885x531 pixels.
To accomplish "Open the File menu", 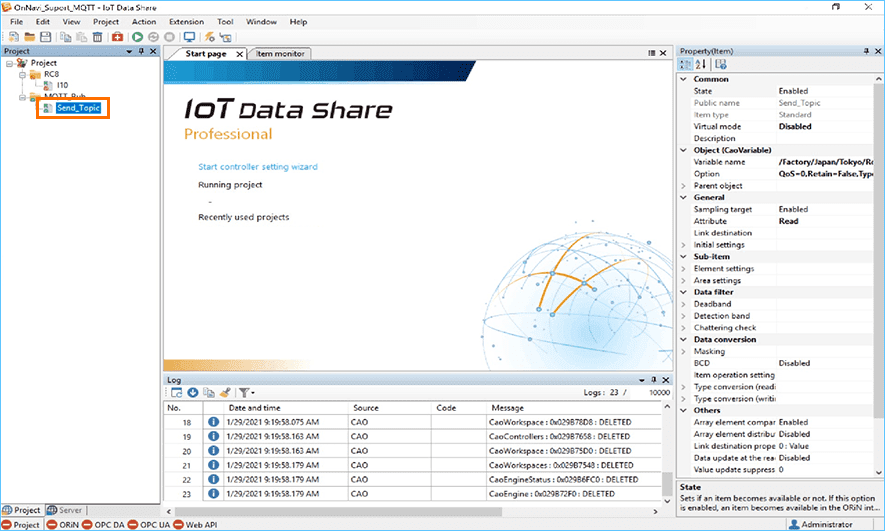I will tap(16, 22).
